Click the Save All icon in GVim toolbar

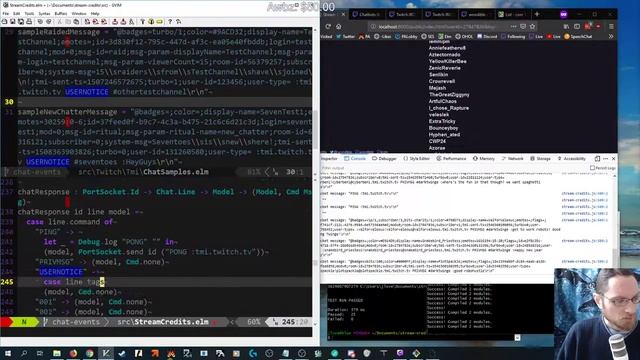pyautogui.click(x=21, y=21)
